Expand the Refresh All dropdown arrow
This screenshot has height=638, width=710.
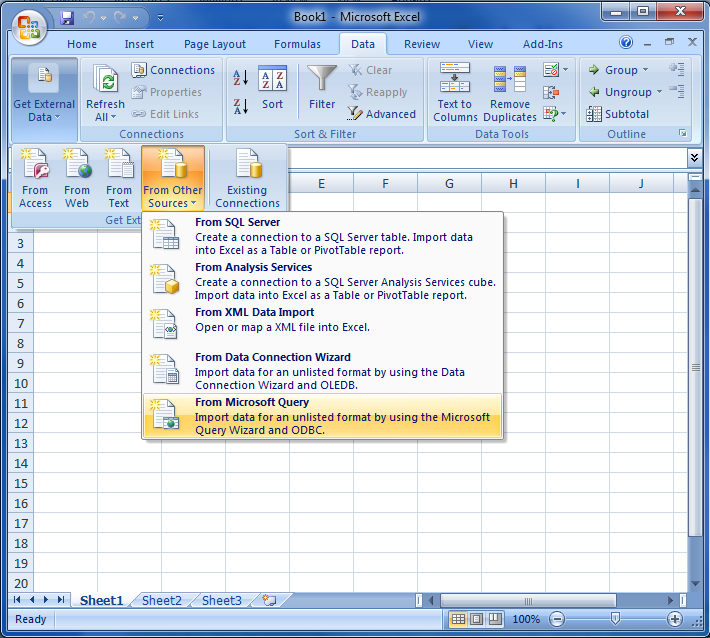[x=113, y=117]
